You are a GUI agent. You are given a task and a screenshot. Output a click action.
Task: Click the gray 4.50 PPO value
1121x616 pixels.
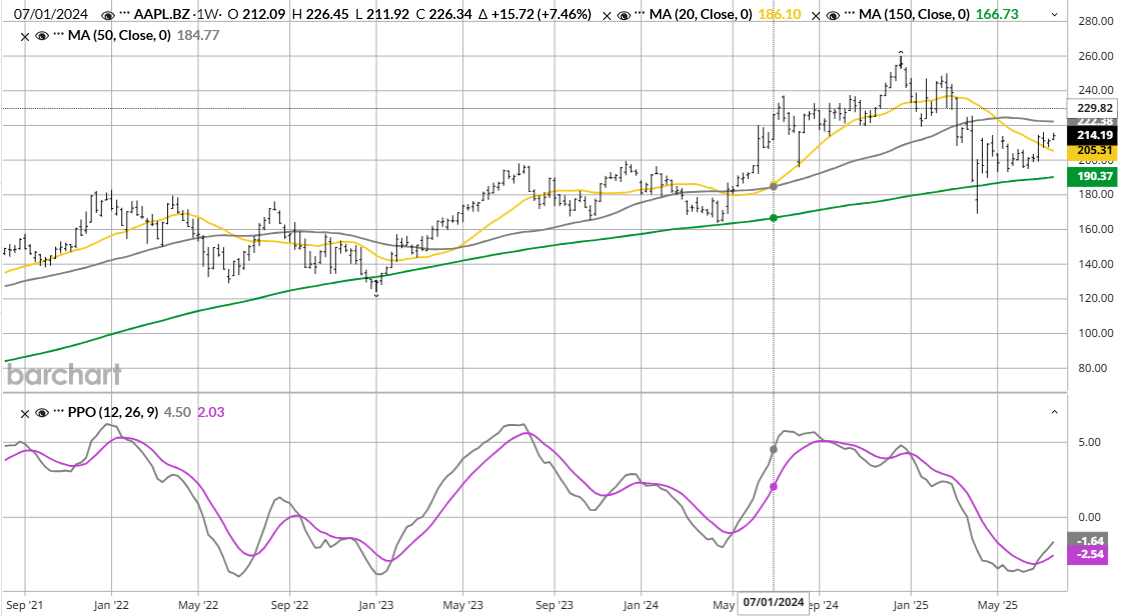177,412
